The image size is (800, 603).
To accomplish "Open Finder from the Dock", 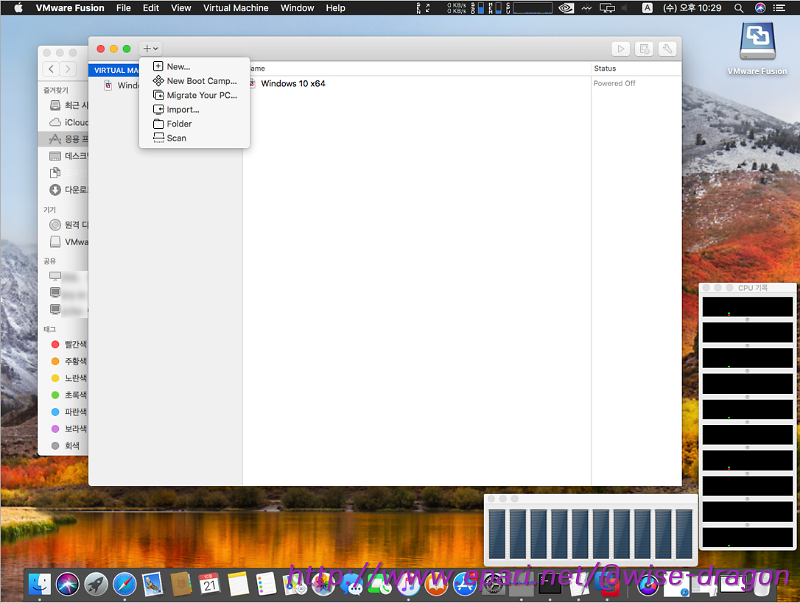I will click(x=39, y=584).
